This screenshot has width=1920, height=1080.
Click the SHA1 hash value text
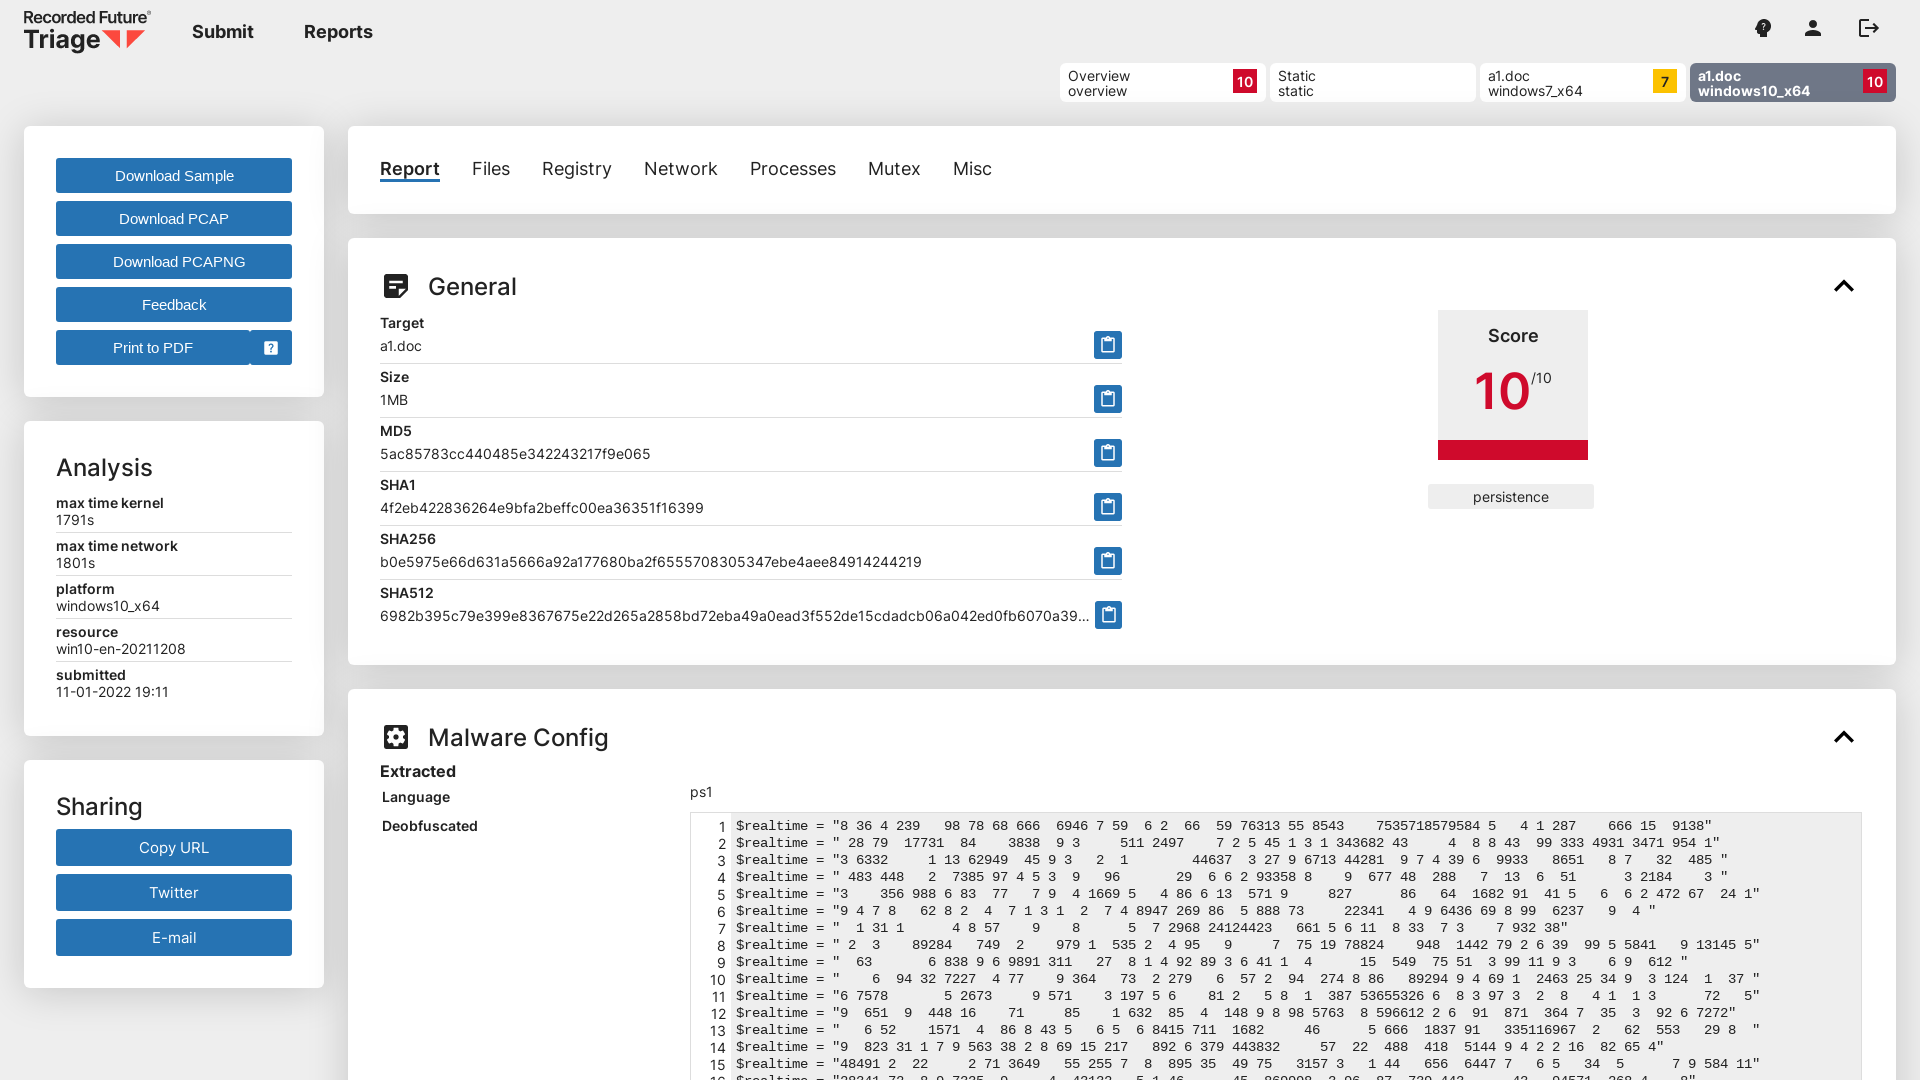coord(542,508)
